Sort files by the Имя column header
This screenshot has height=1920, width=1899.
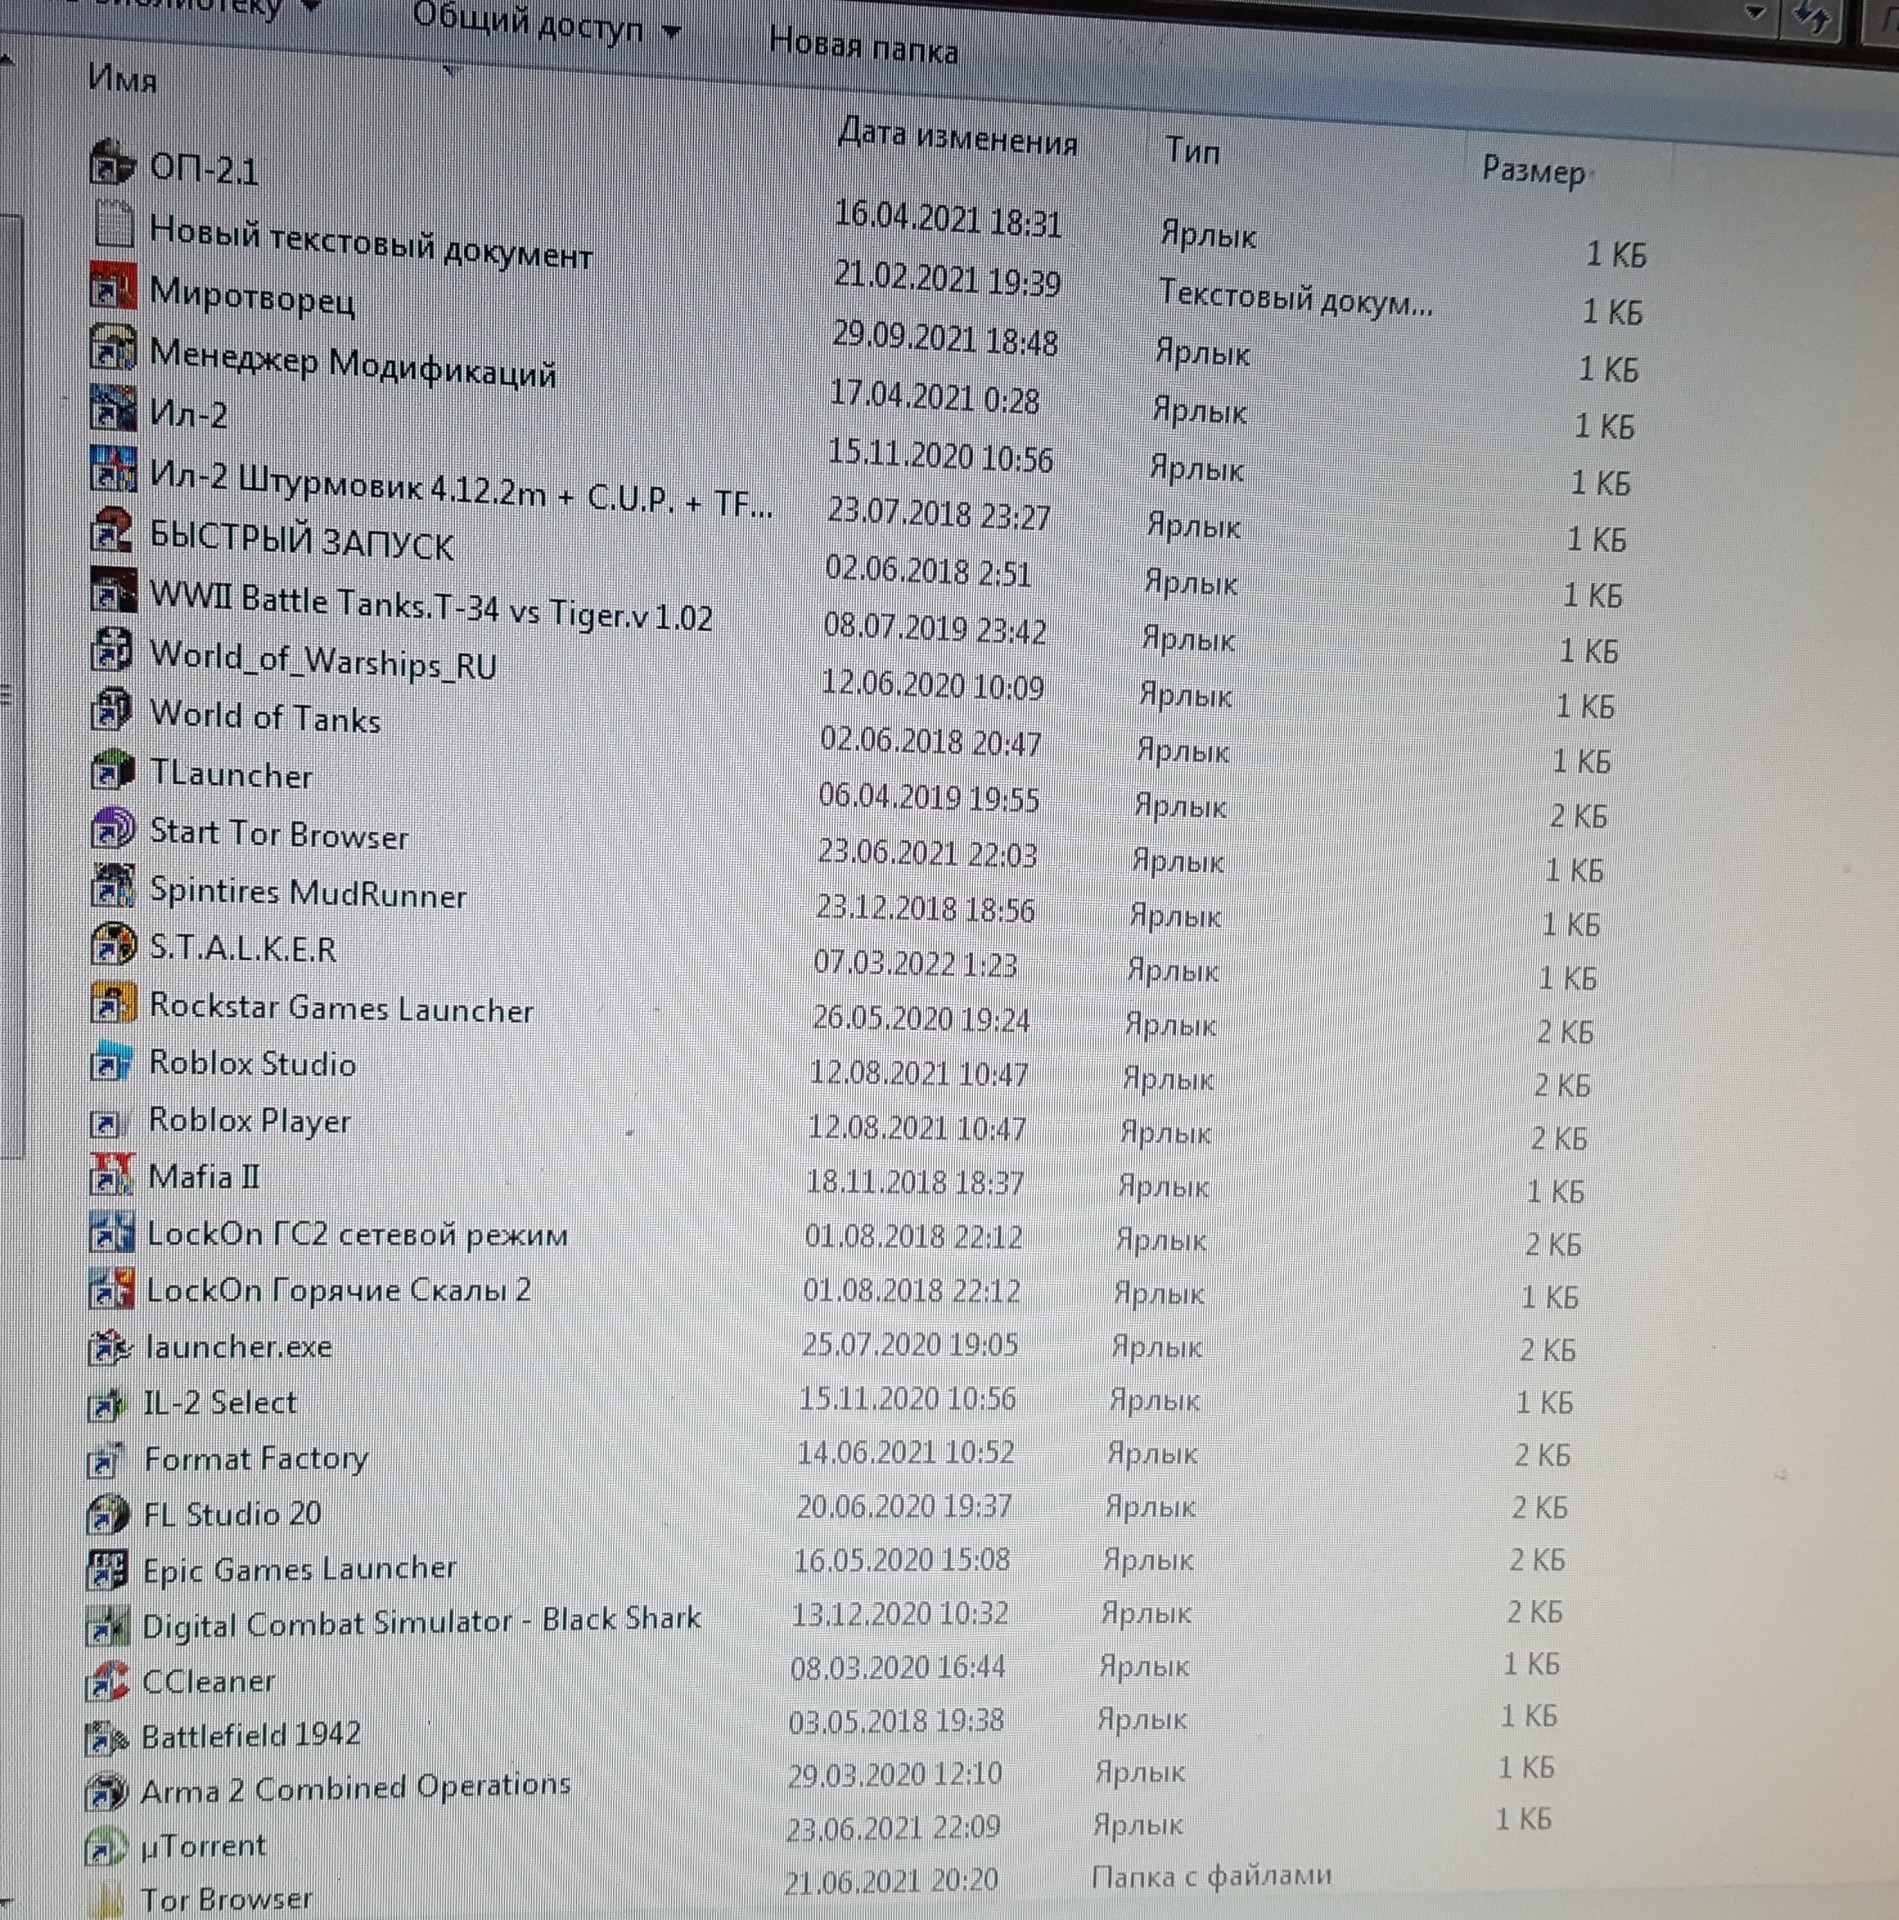122,78
